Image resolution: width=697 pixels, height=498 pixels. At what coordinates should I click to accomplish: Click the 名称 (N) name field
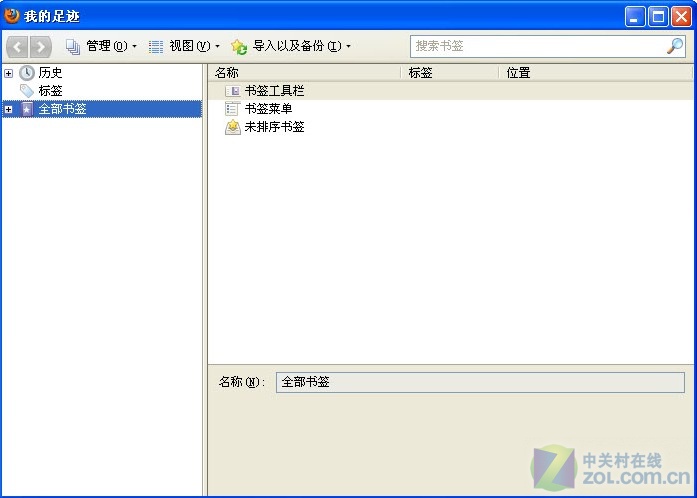click(480, 382)
